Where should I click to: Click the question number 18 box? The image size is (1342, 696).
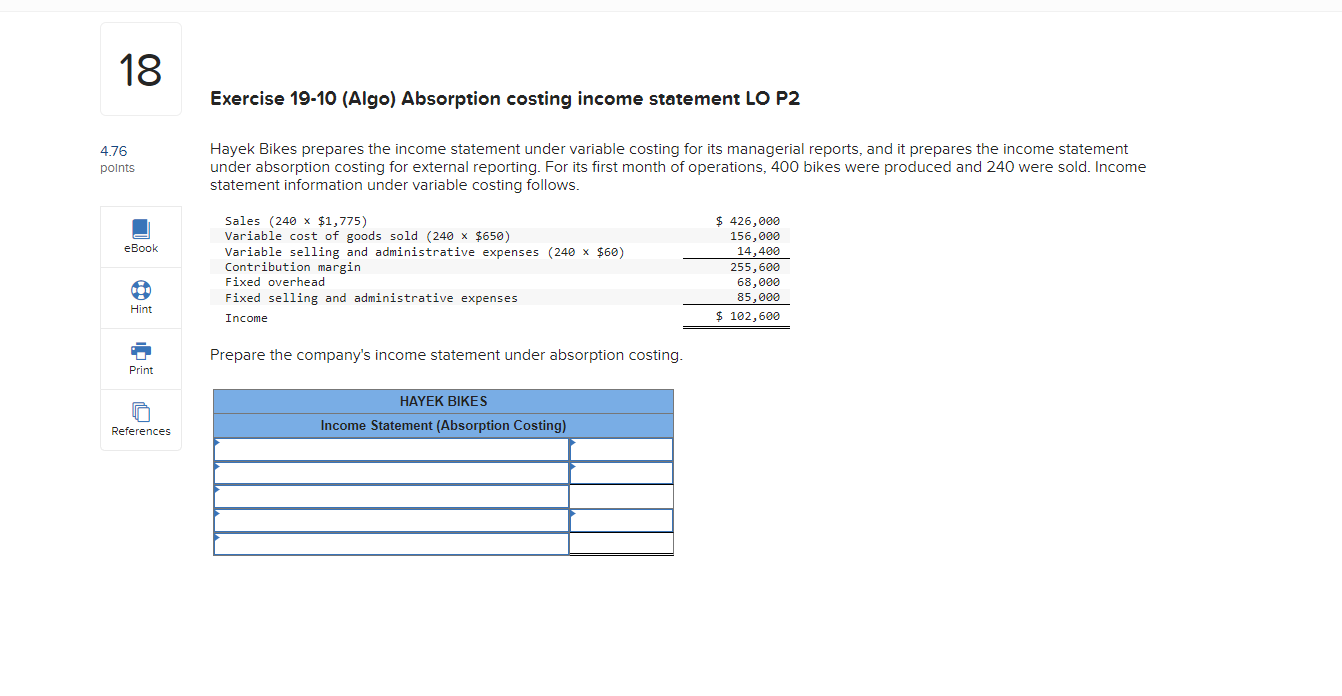[141, 69]
